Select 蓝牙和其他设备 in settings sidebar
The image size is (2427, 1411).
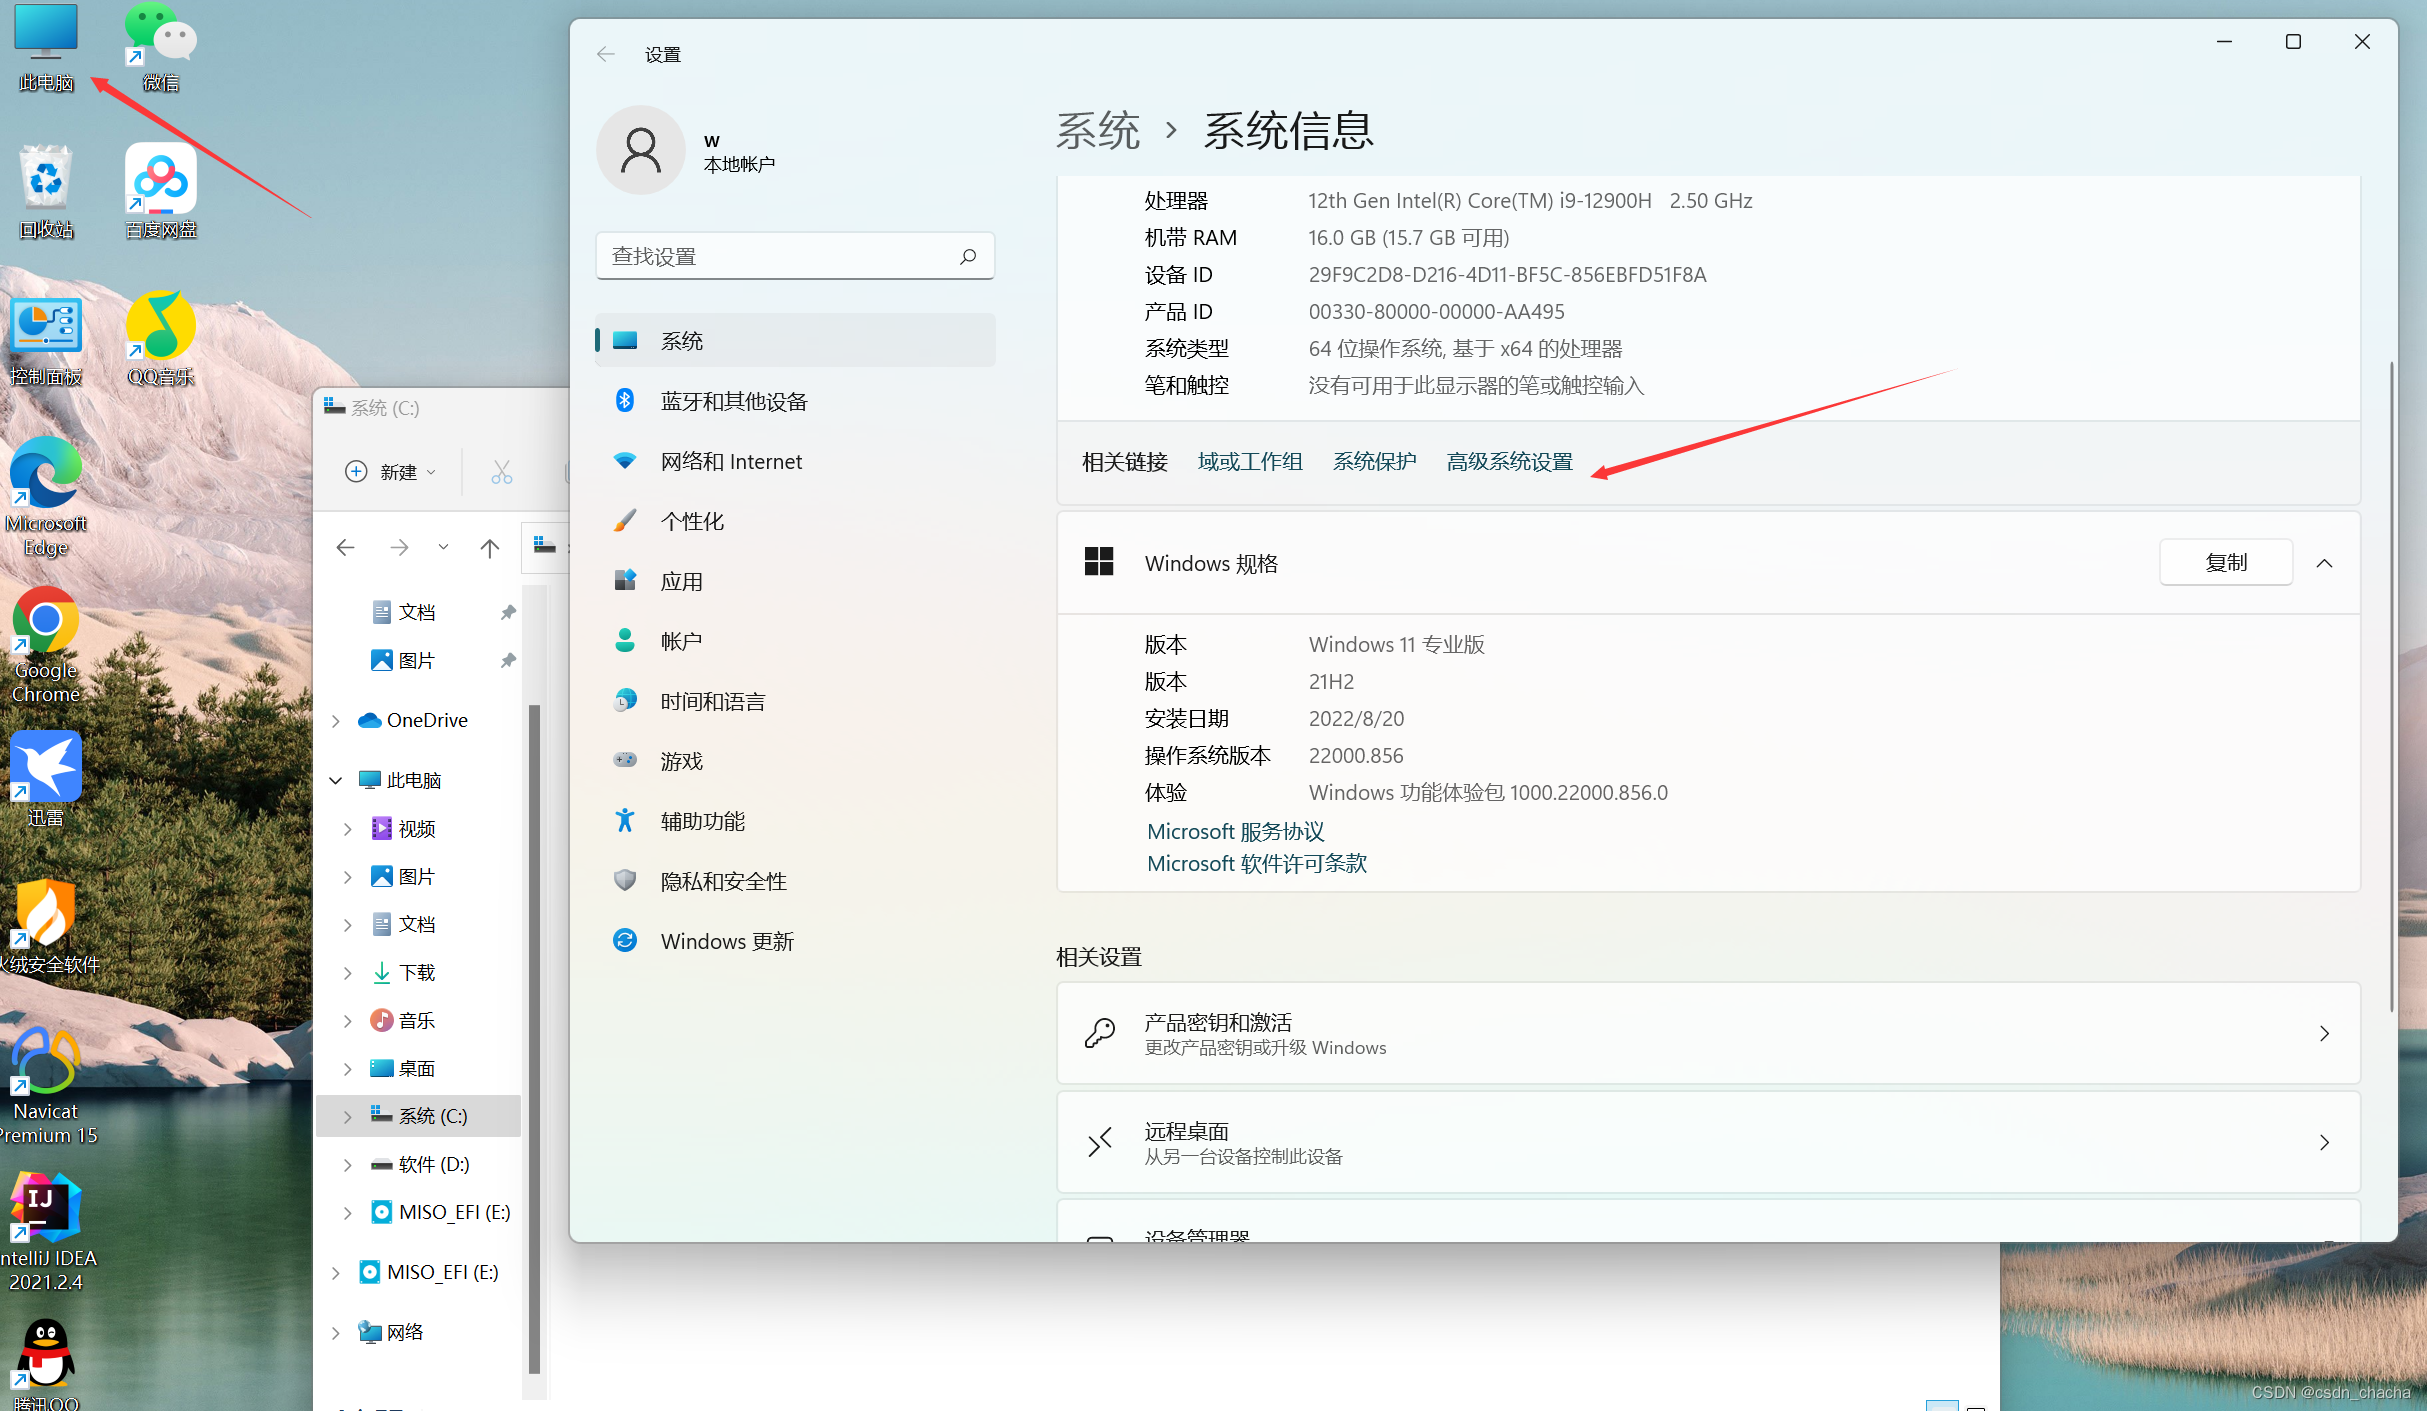(733, 402)
